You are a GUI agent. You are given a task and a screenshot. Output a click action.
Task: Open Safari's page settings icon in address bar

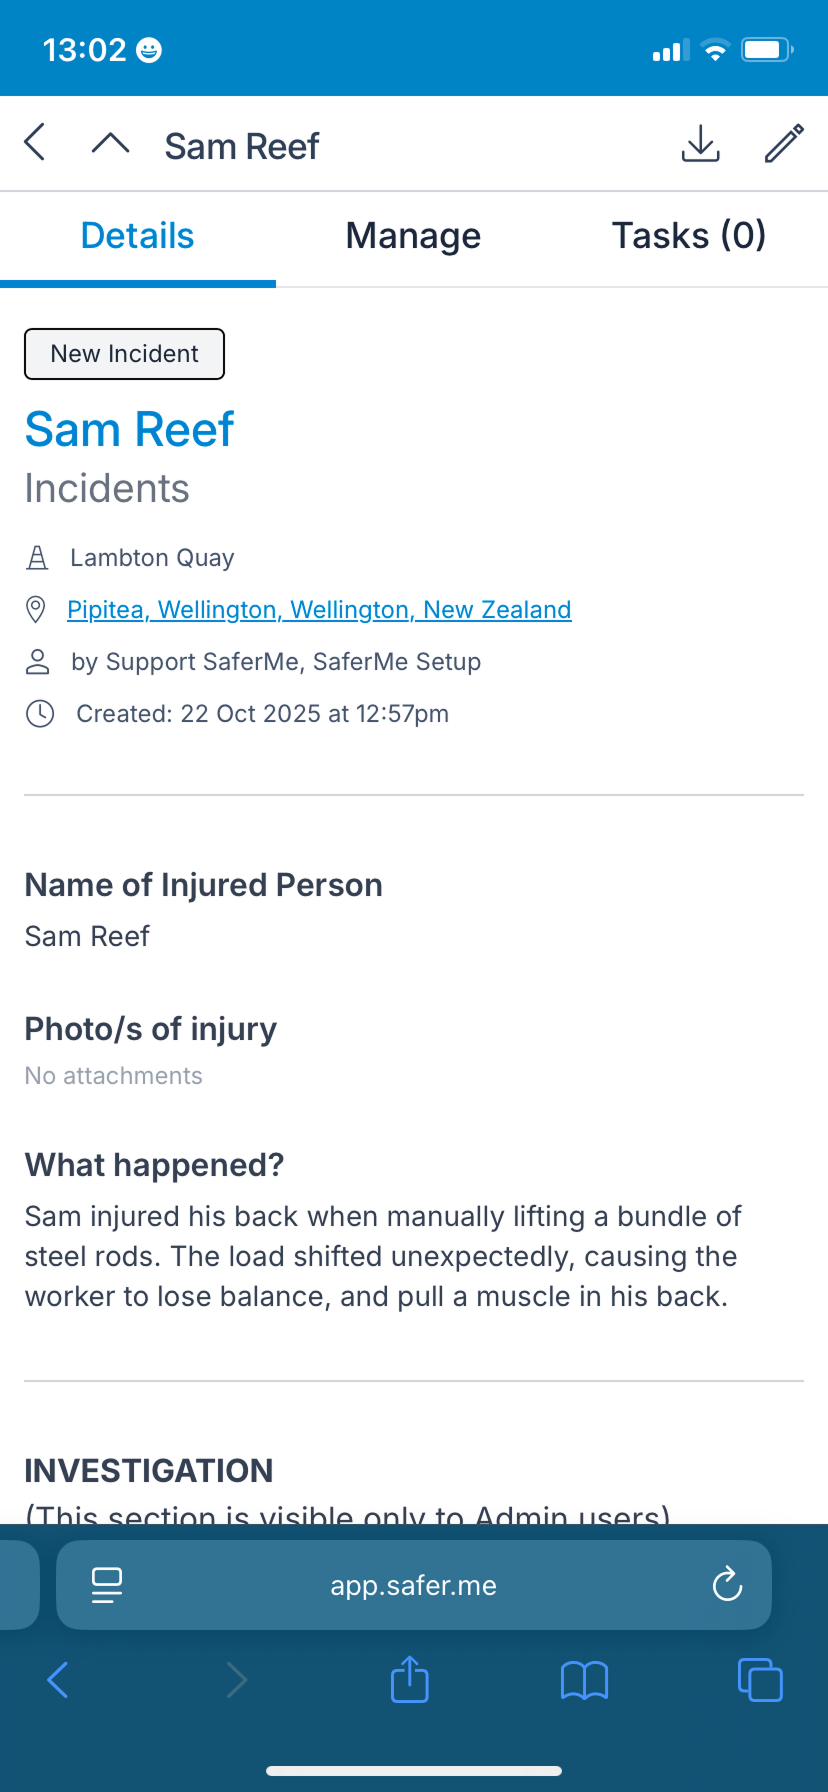(108, 1584)
